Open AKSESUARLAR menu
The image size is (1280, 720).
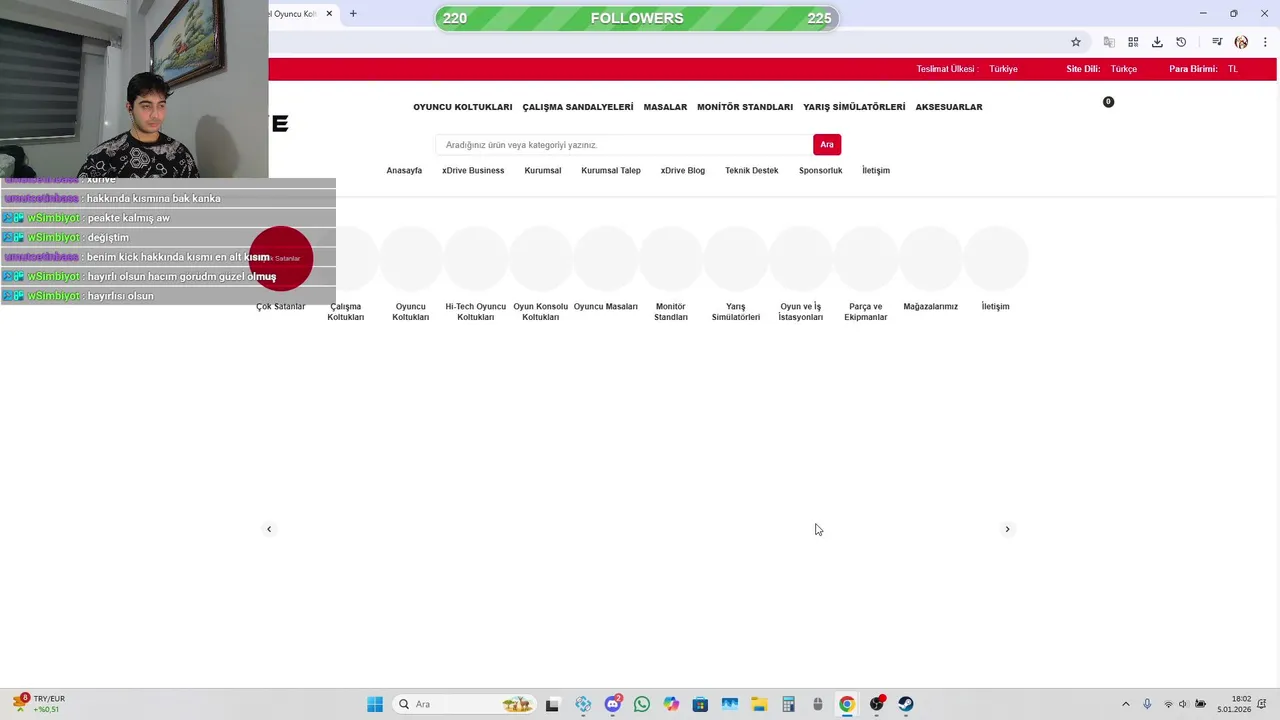coord(949,107)
